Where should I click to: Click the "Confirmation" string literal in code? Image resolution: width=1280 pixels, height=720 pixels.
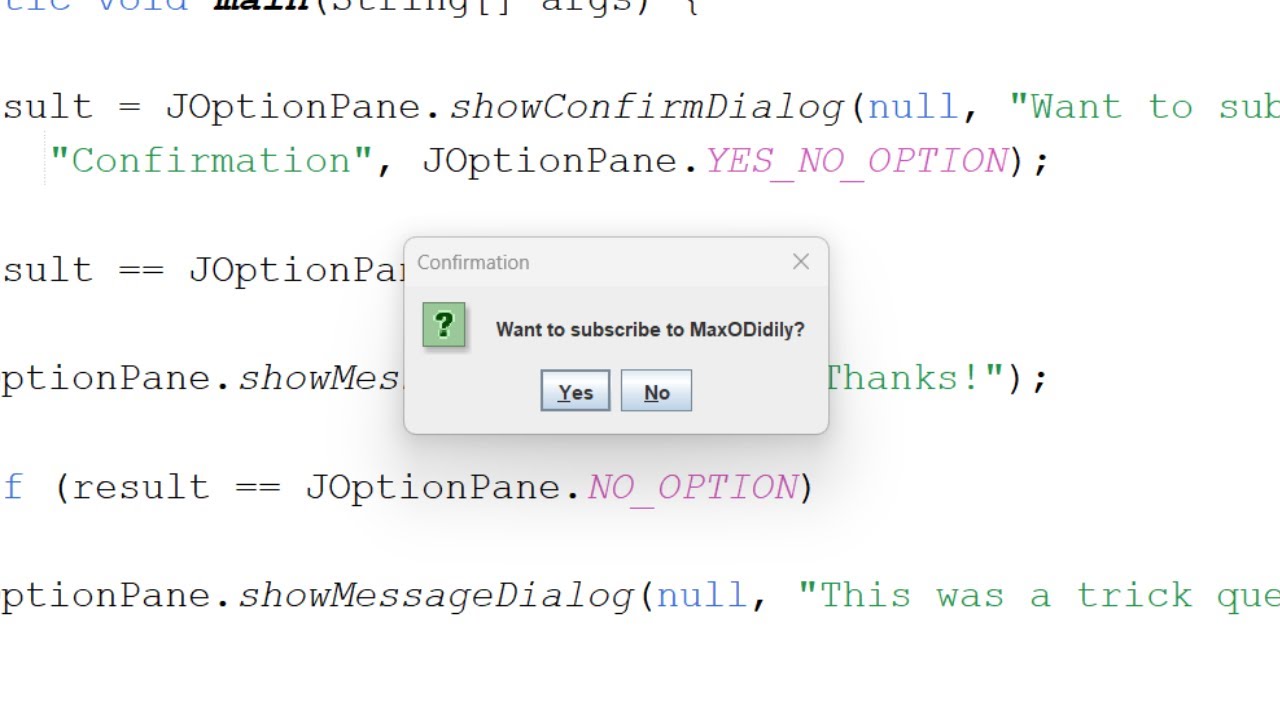coord(212,161)
